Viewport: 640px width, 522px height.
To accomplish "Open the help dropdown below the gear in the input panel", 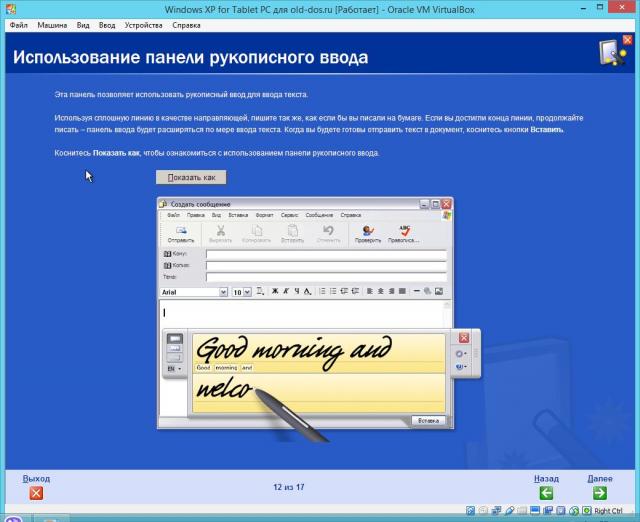I will [x=461, y=367].
